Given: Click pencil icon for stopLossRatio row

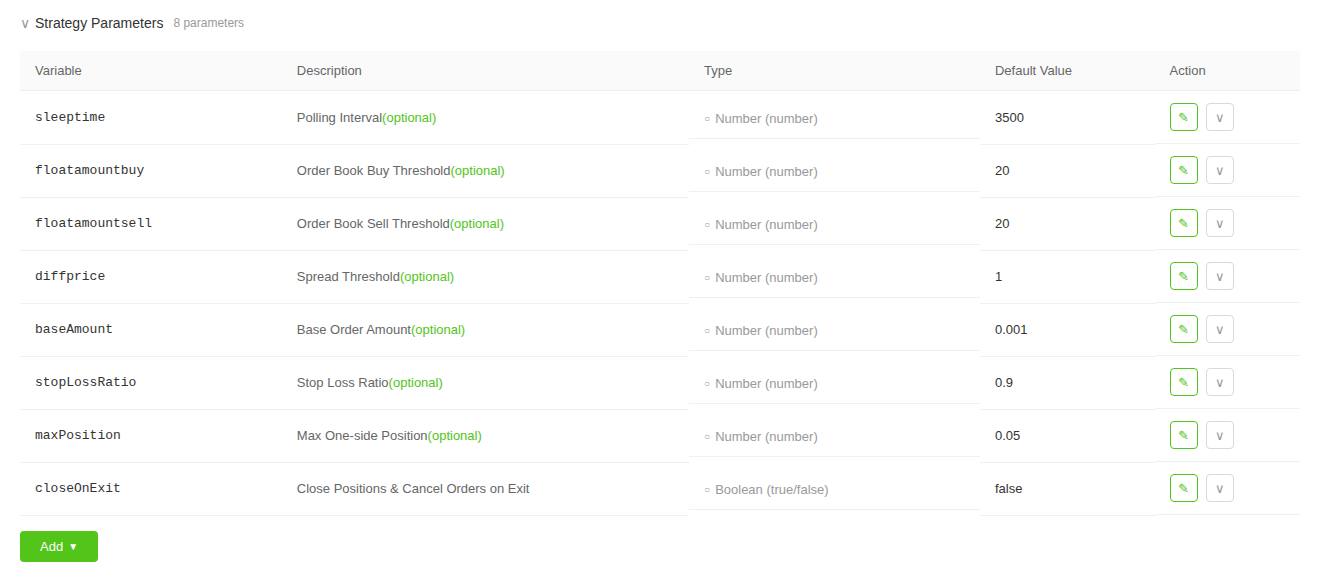Looking at the screenshot, I should coord(1183,382).
